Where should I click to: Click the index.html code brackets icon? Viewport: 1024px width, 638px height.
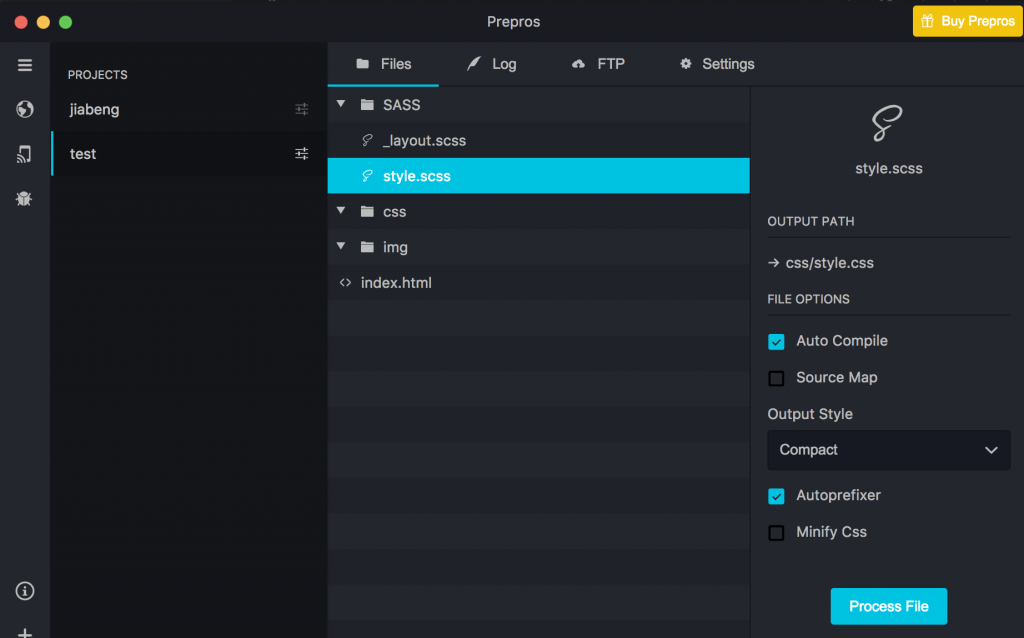pos(345,283)
